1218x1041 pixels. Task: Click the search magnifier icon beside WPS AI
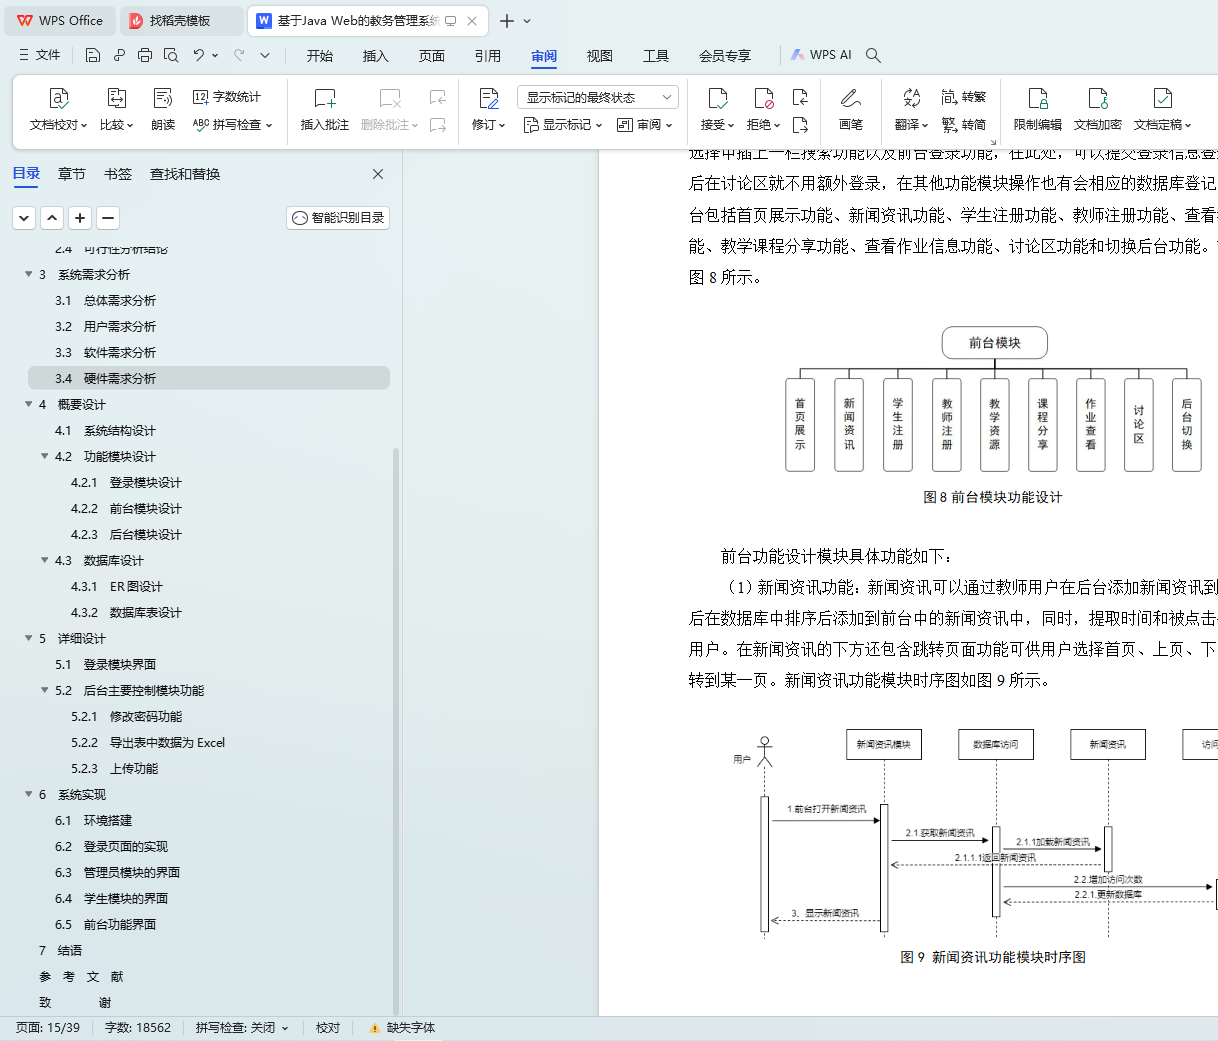click(873, 55)
